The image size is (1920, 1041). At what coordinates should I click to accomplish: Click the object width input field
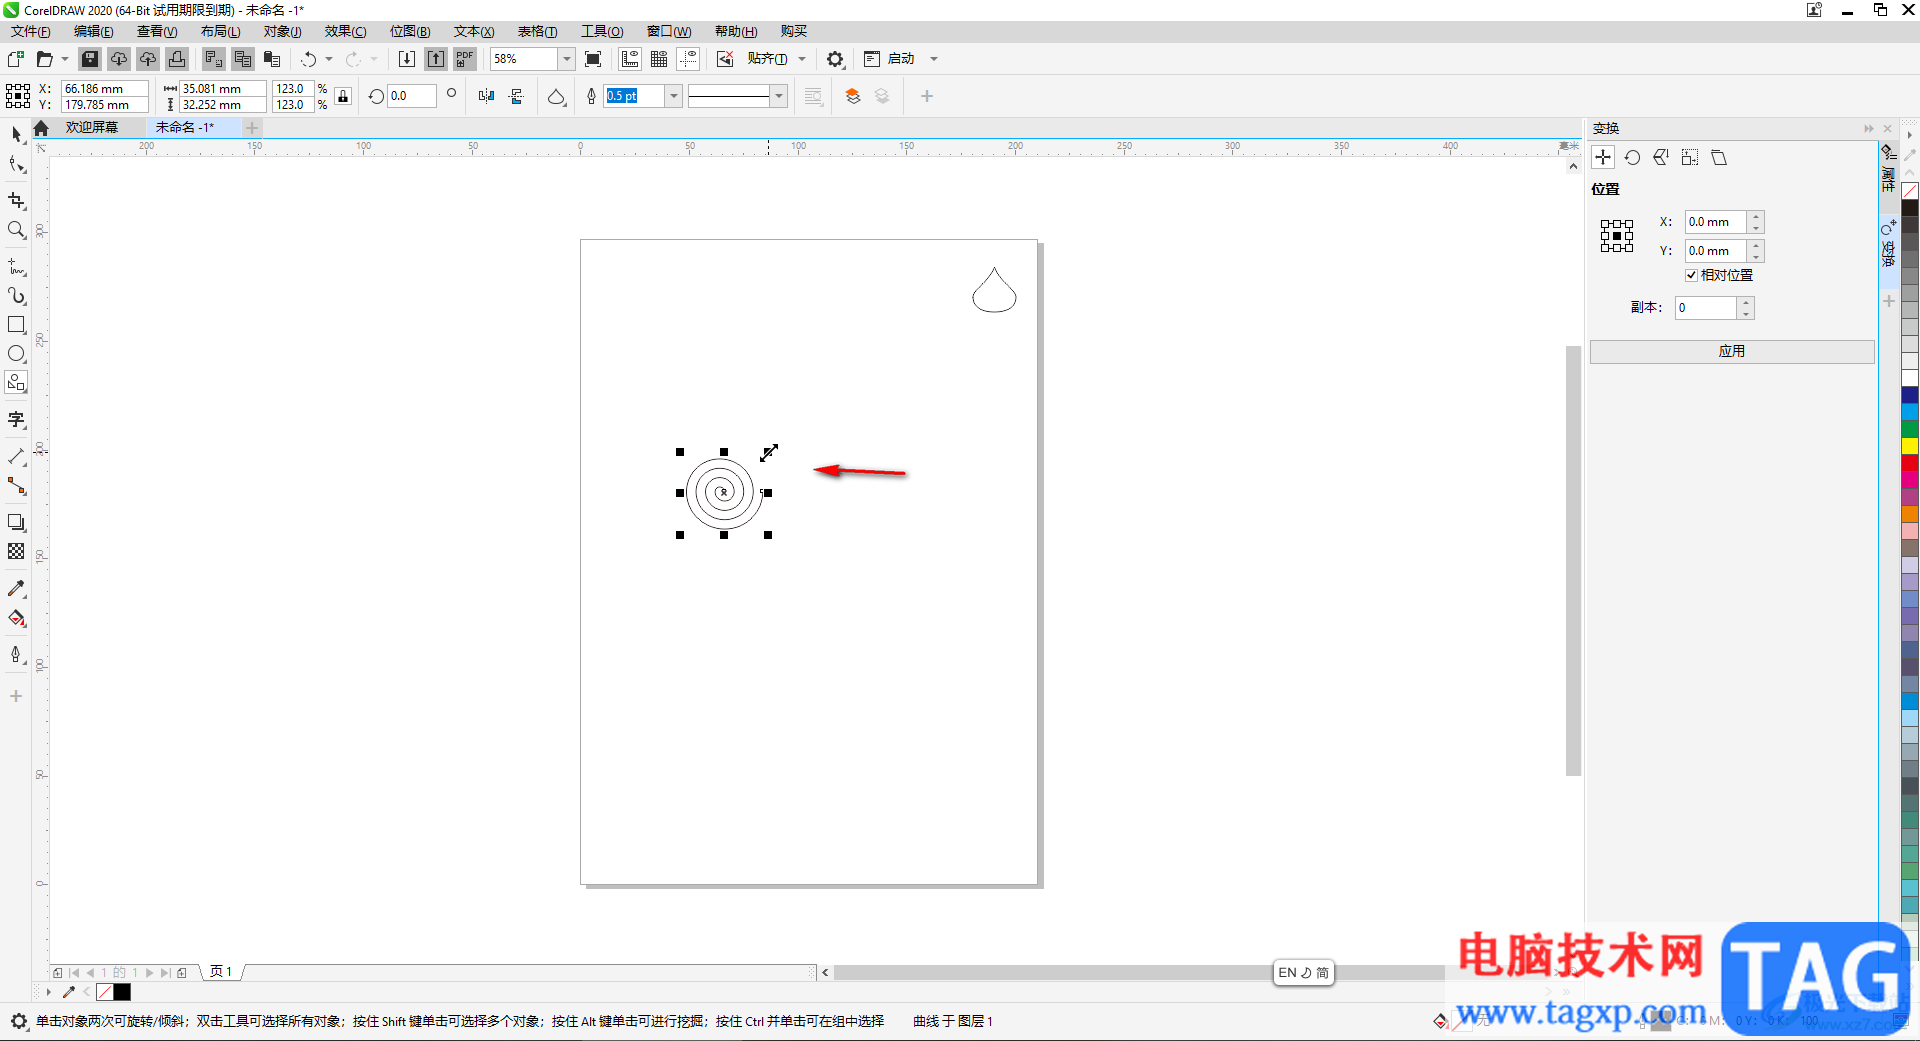(x=222, y=88)
